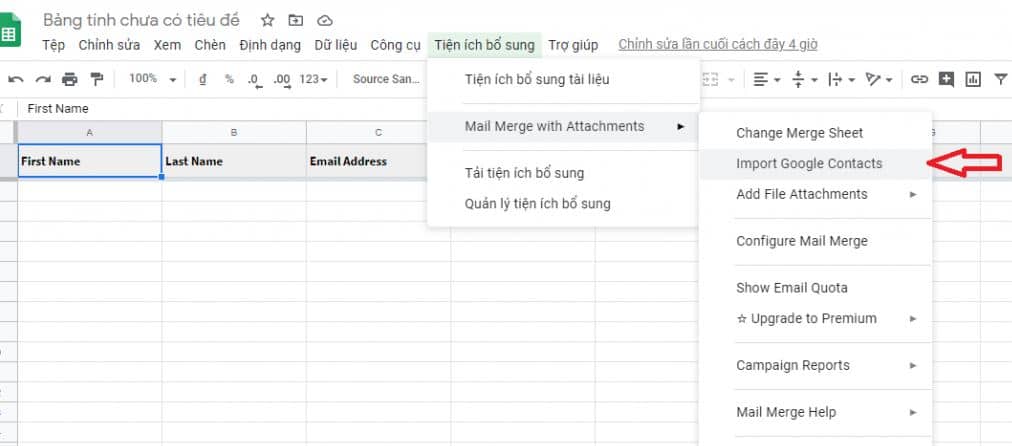The image size is (1012, 446).
Task: Select Tải tiện ích bổ sung
Action: (563, 173)
